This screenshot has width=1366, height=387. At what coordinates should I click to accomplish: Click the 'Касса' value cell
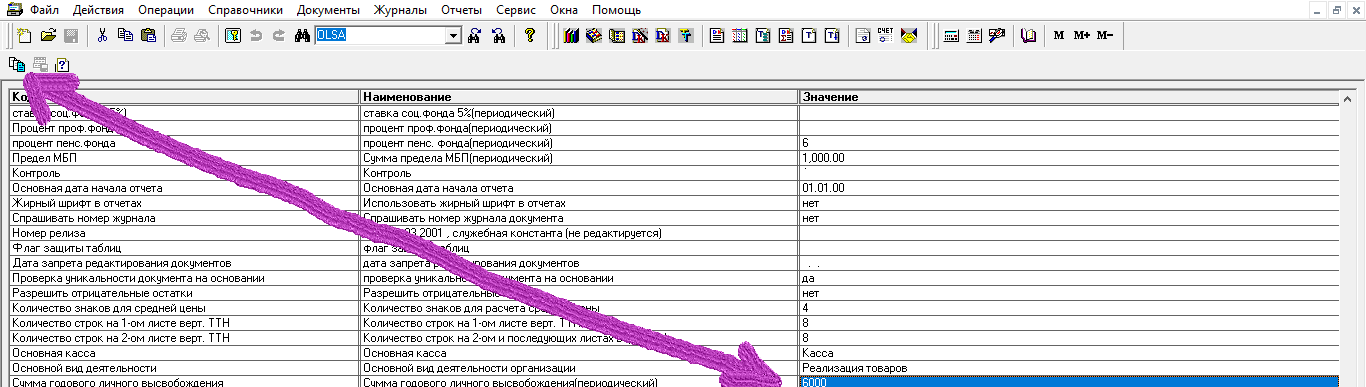[1068, 353]
